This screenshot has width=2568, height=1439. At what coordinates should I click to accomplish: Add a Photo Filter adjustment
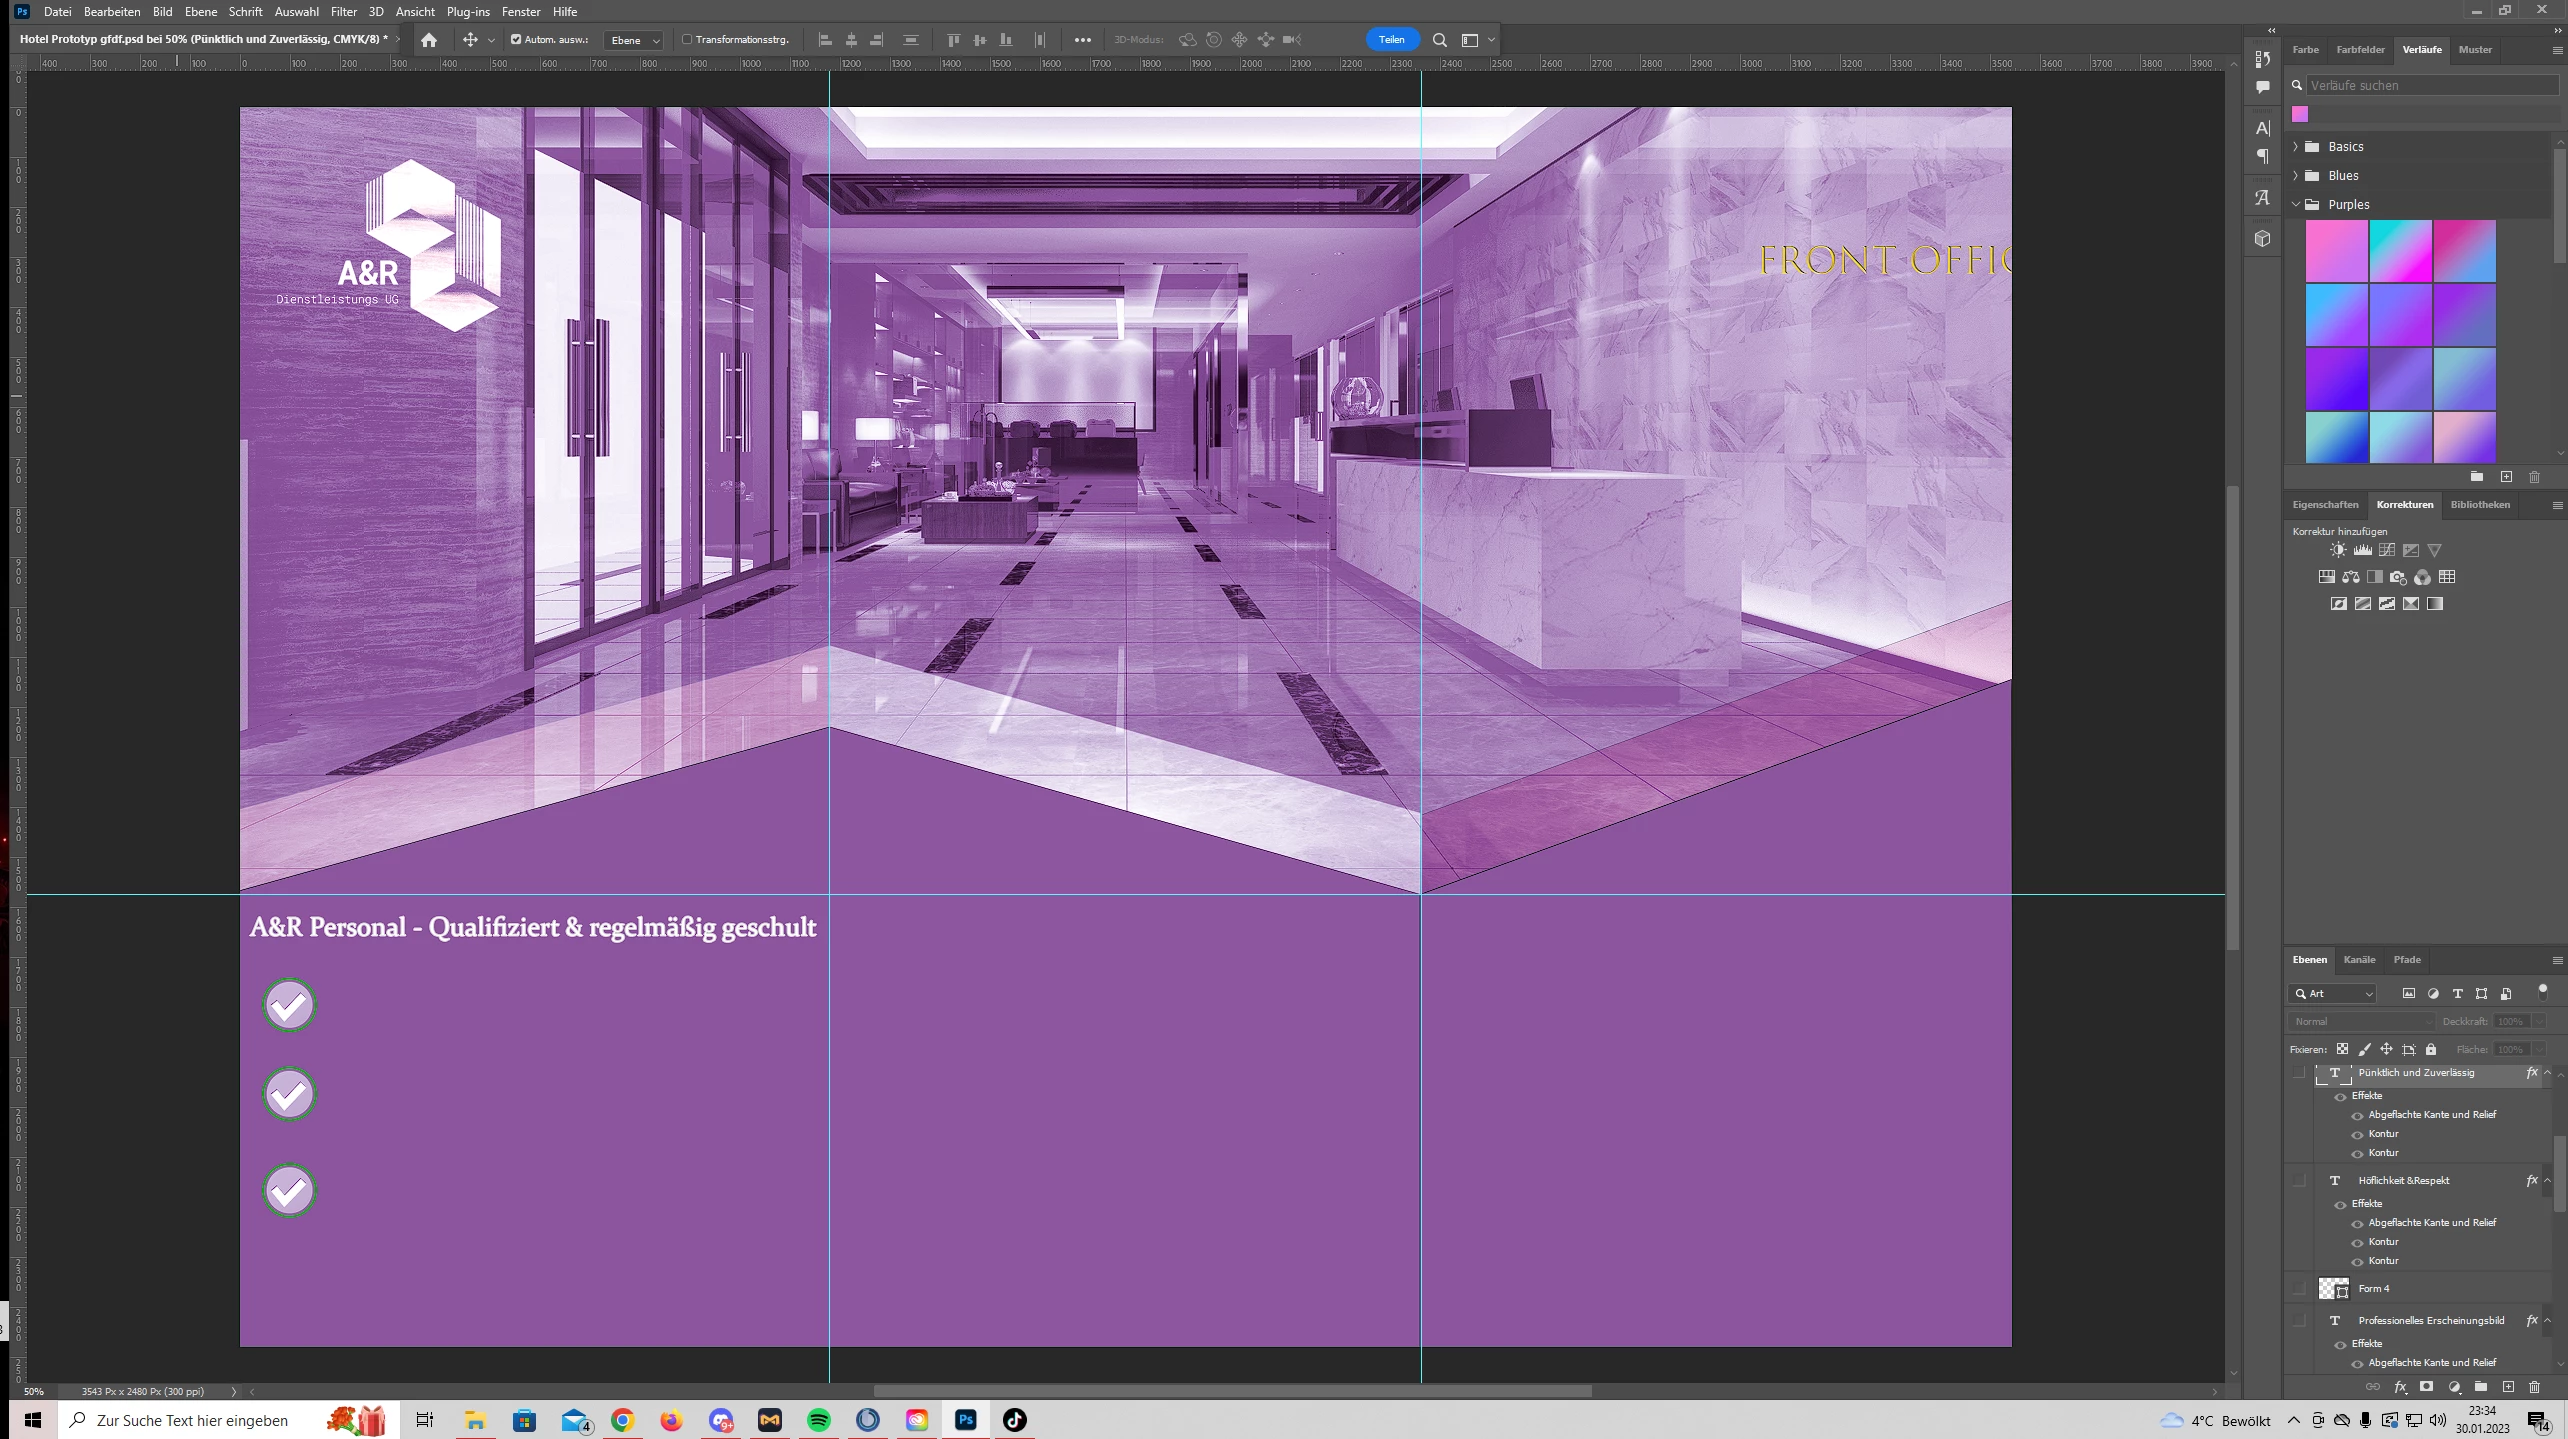(2398, 577)
